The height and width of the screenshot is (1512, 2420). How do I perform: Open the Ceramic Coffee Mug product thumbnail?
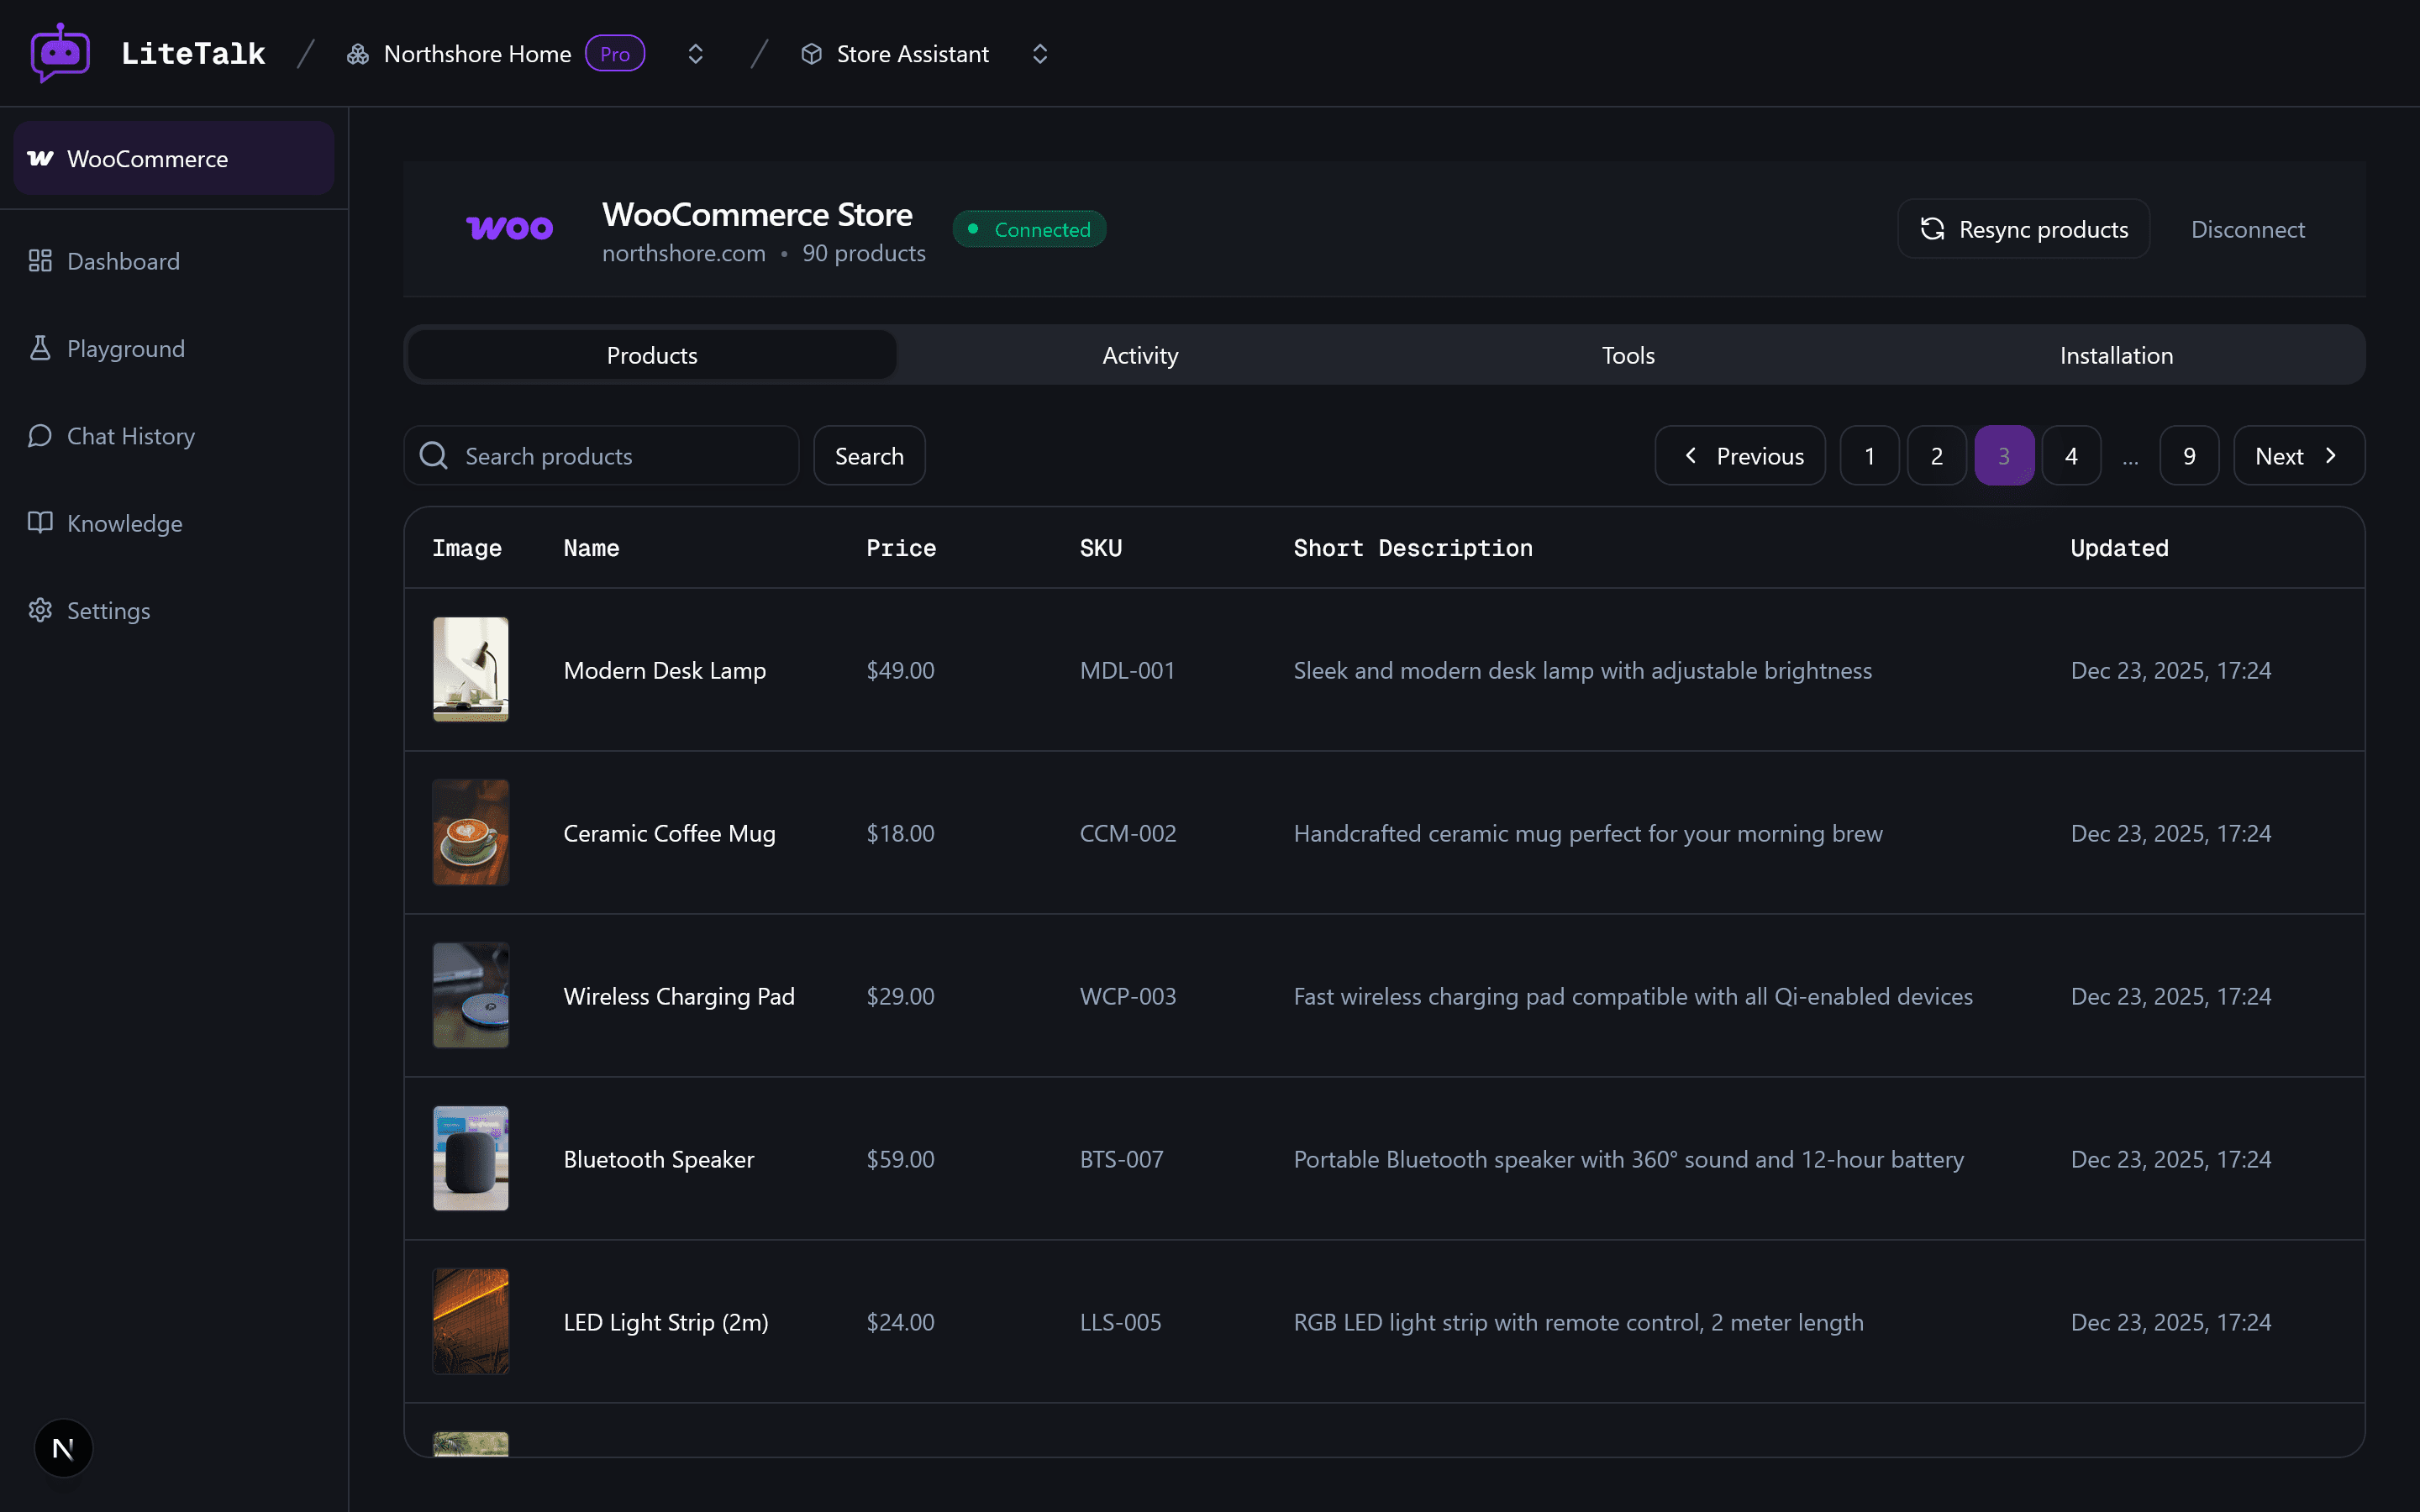click(x=470, y=832)
